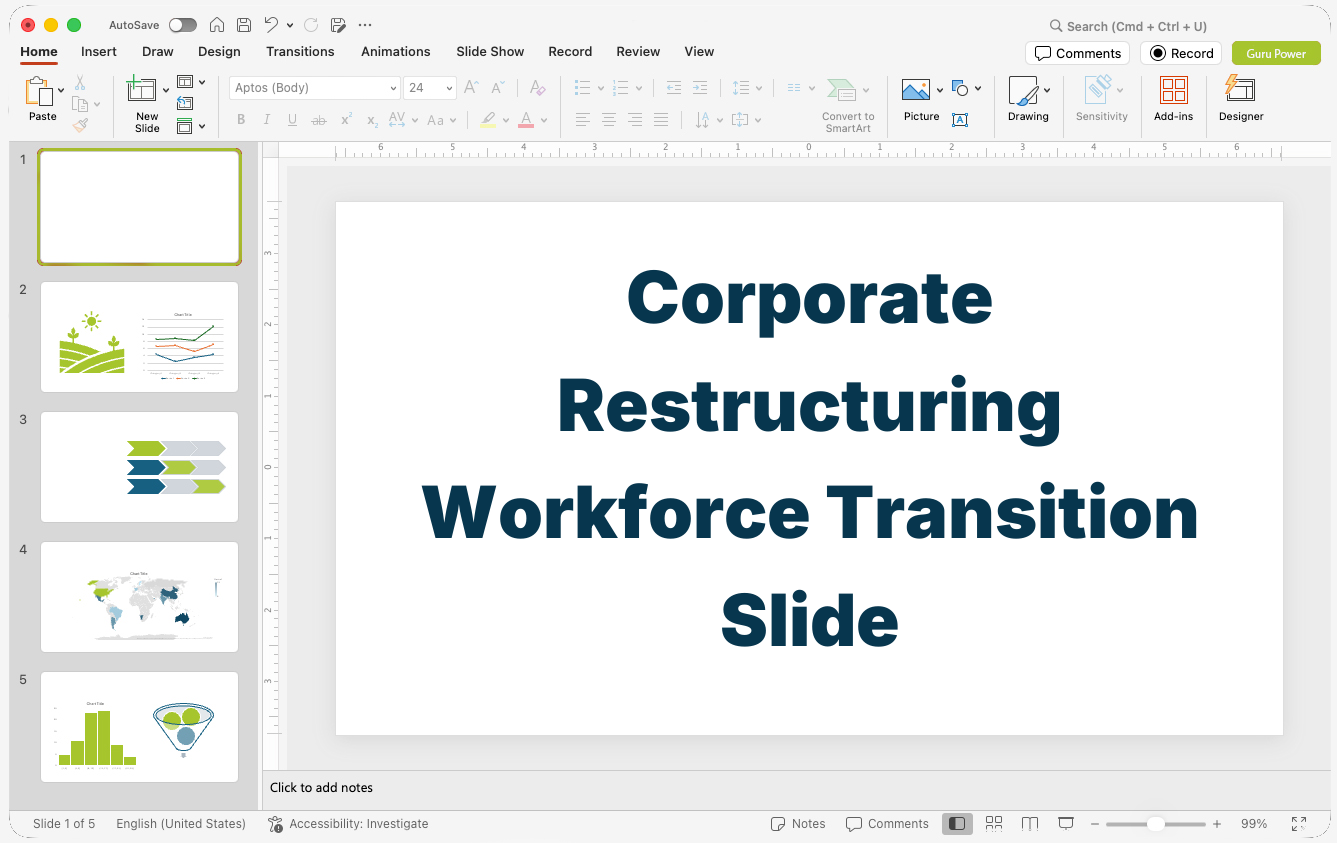Cut selection with the scissors icon
The height and width of the screenshot is (843, 1337).
(80, 83)
